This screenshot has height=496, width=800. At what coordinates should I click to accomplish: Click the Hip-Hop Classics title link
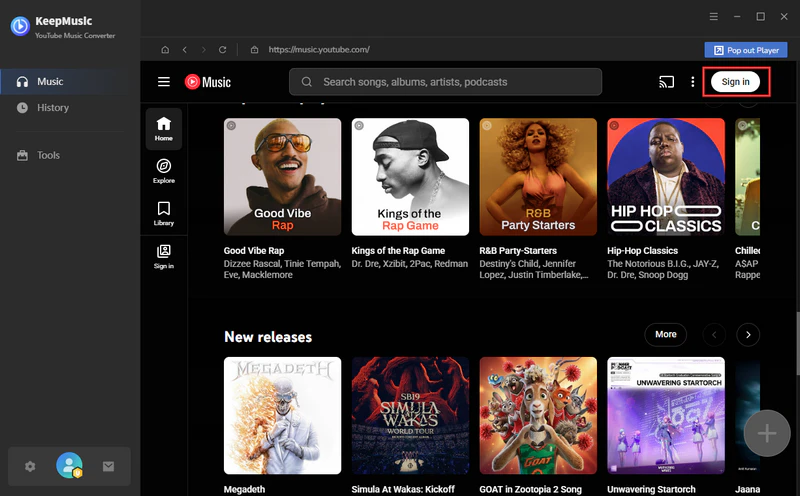click(642, 251)
